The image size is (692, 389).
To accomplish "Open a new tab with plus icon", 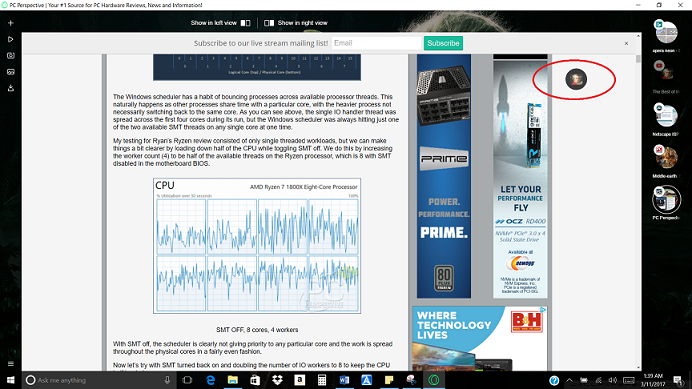I will 11,23.
